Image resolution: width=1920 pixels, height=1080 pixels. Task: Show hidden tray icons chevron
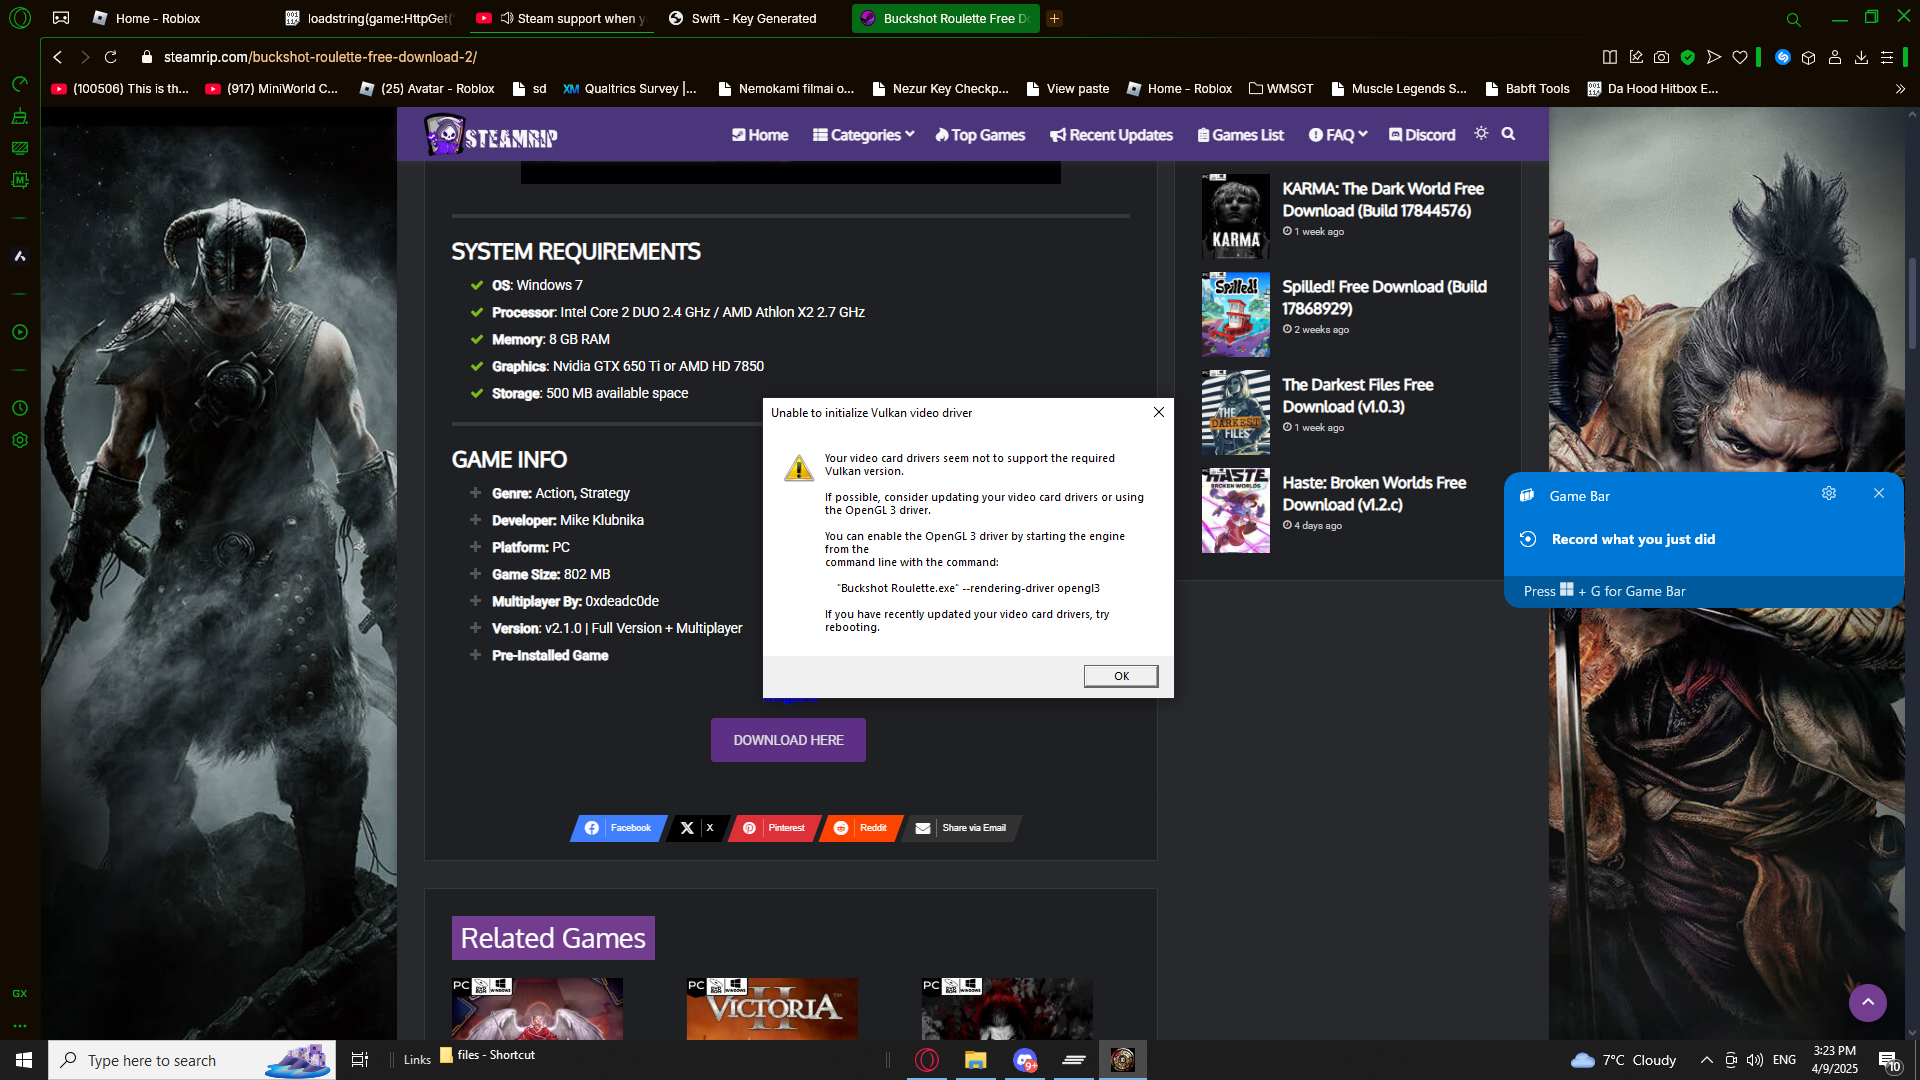pos(1706,1060)
